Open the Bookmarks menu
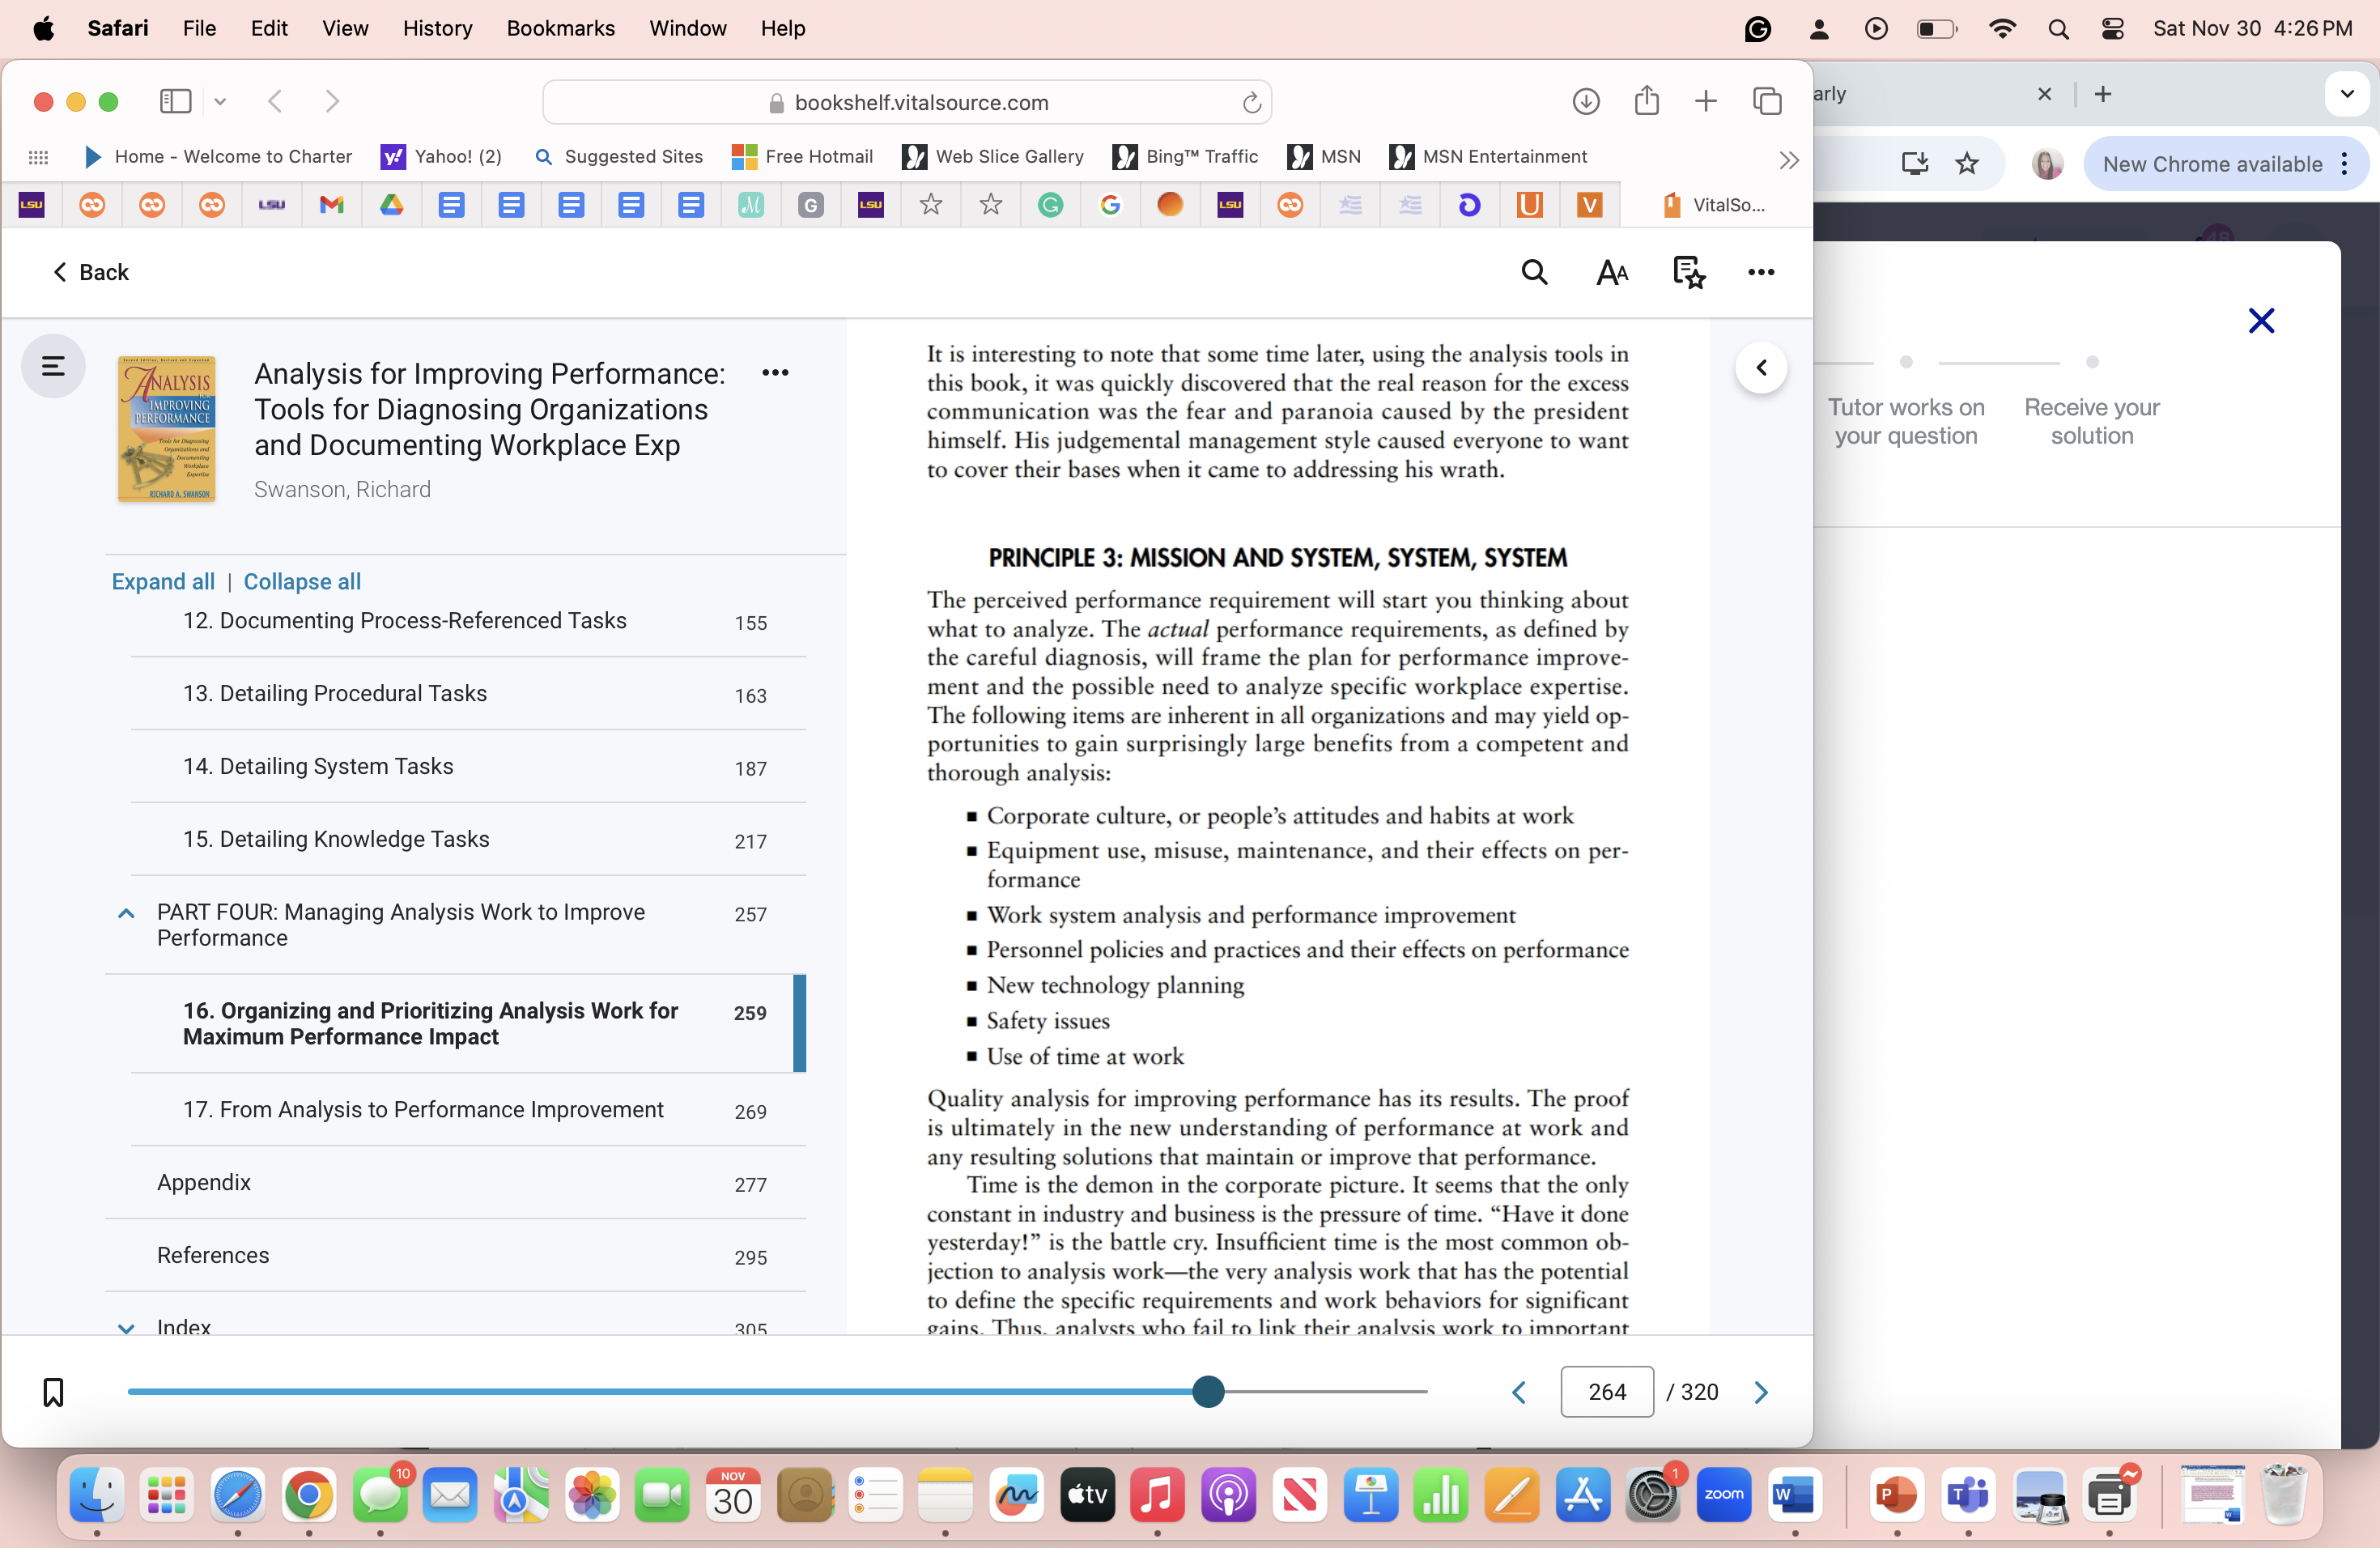 click(560, 28)
